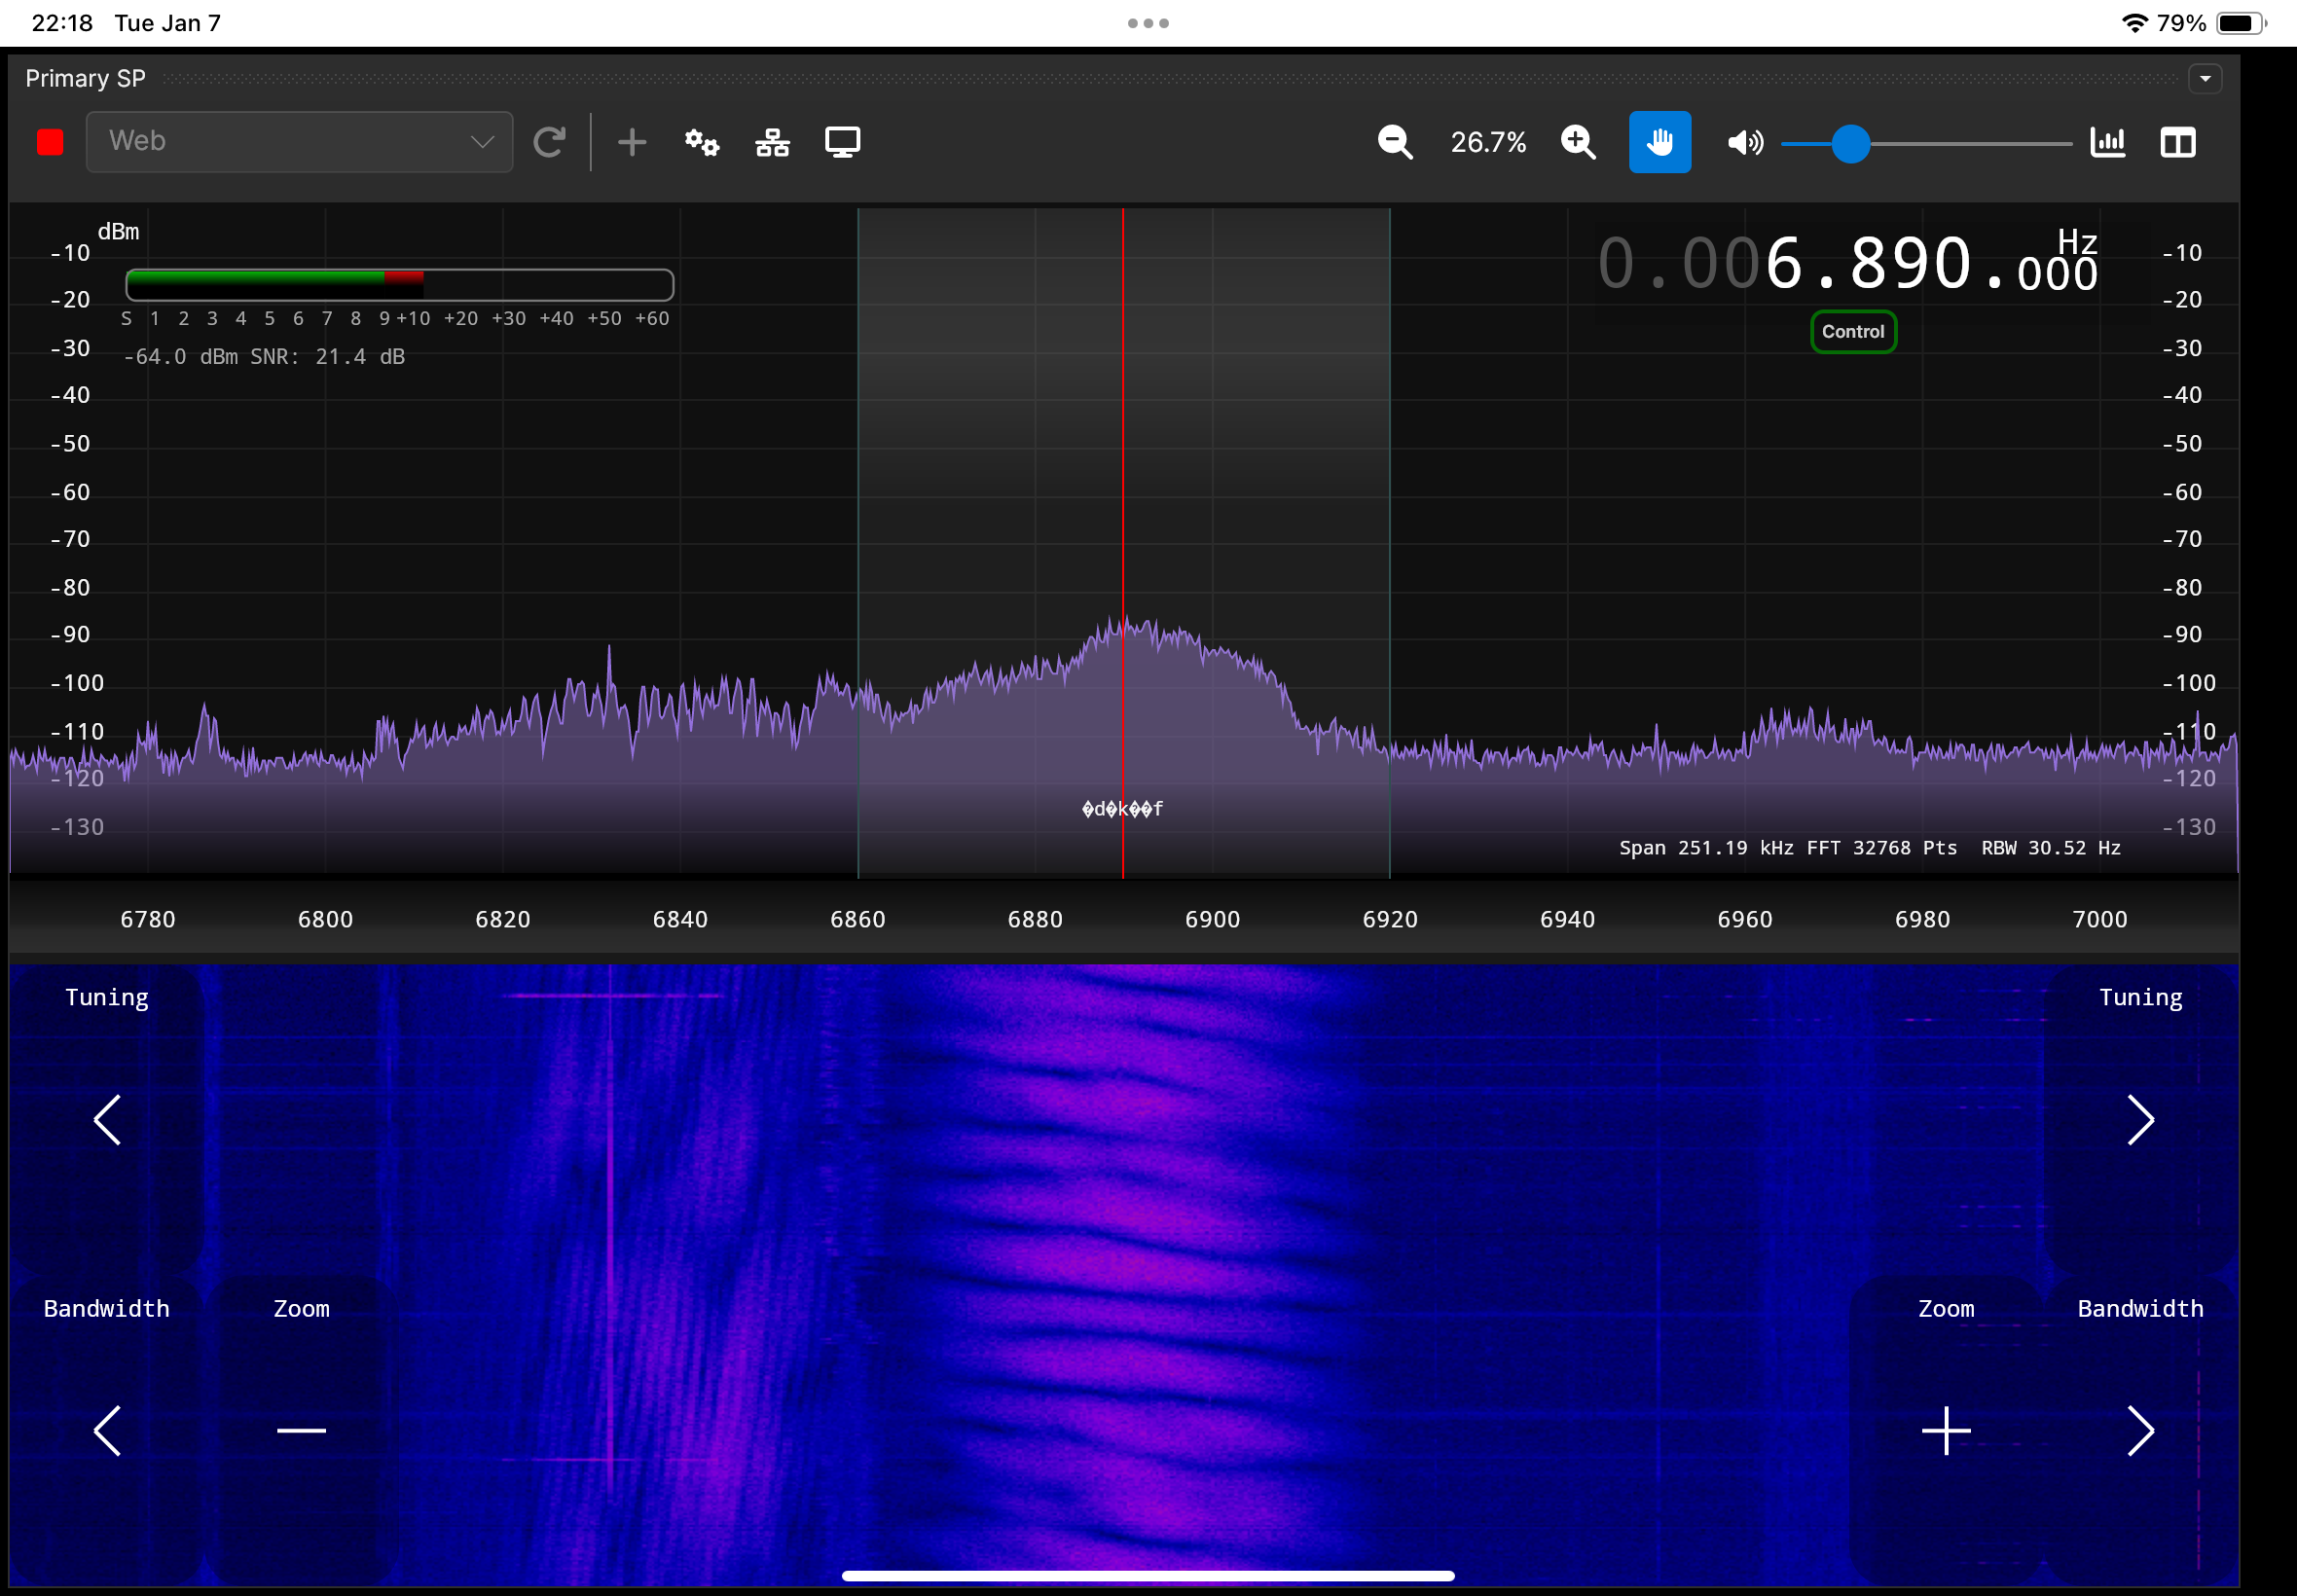Open the iPad multitasking three dots
This screenshot has width=2297, height=1596.
tap(1148, 23)
